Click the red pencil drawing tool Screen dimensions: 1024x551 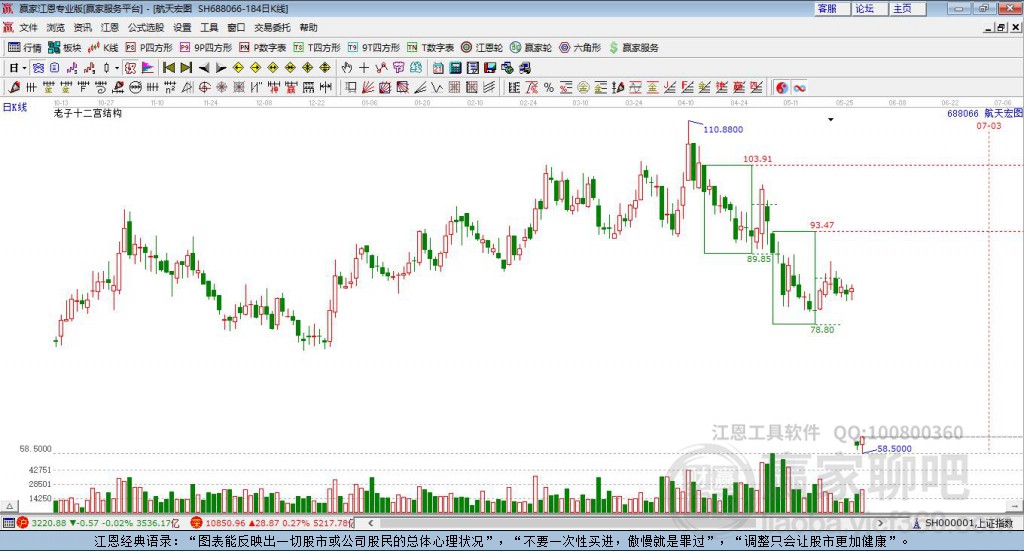pos(14,87)
